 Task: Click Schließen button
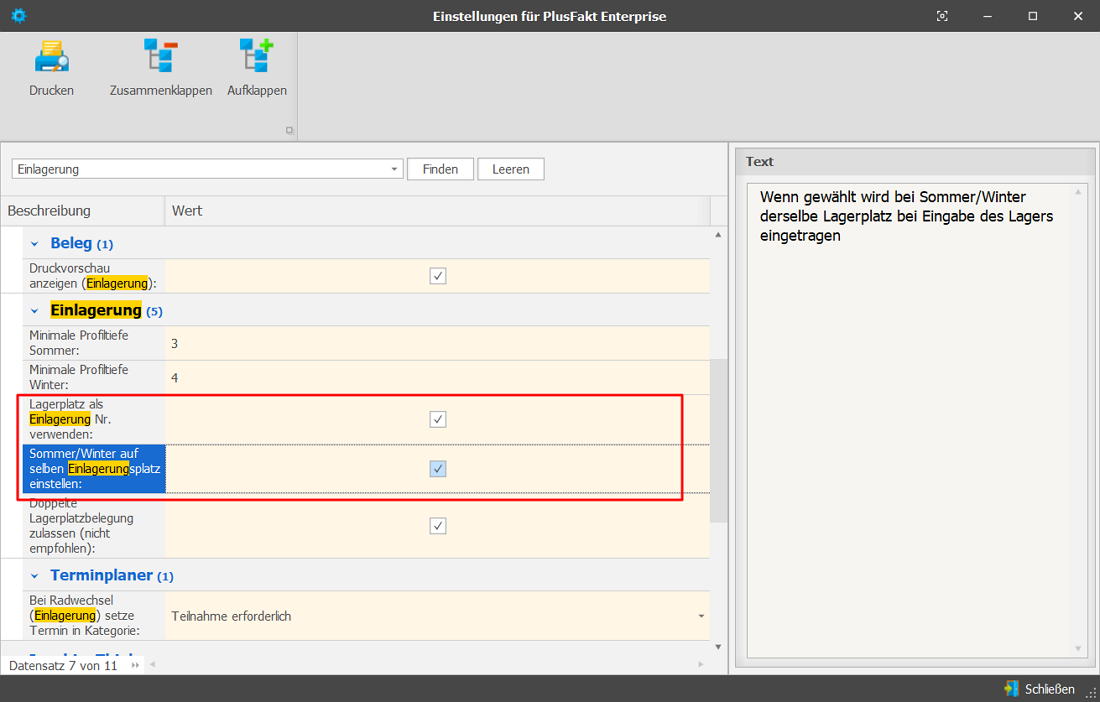[x=1040, y=689]
